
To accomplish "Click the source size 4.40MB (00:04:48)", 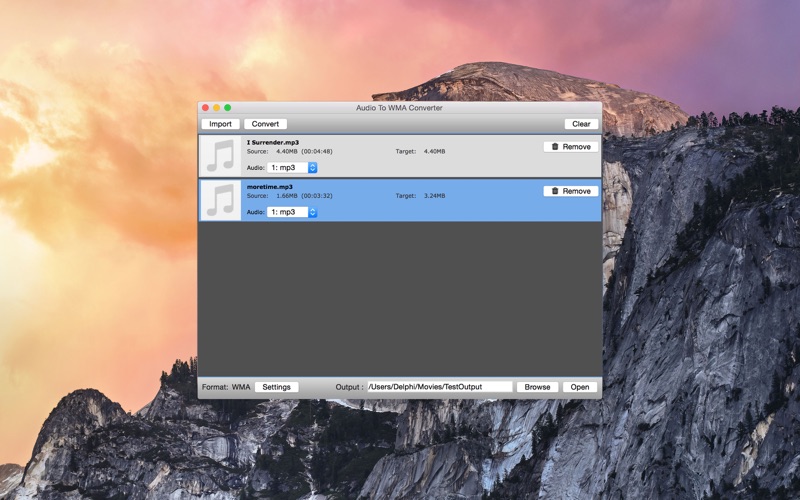I will pyautogui.click(x=305, y=152).
